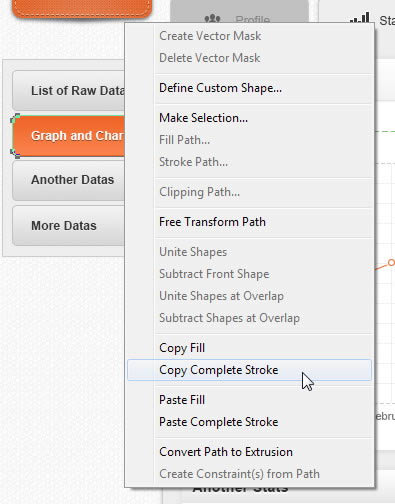Choose Make Selection from menu
395x504 pixels.
[x=249, y=118]
